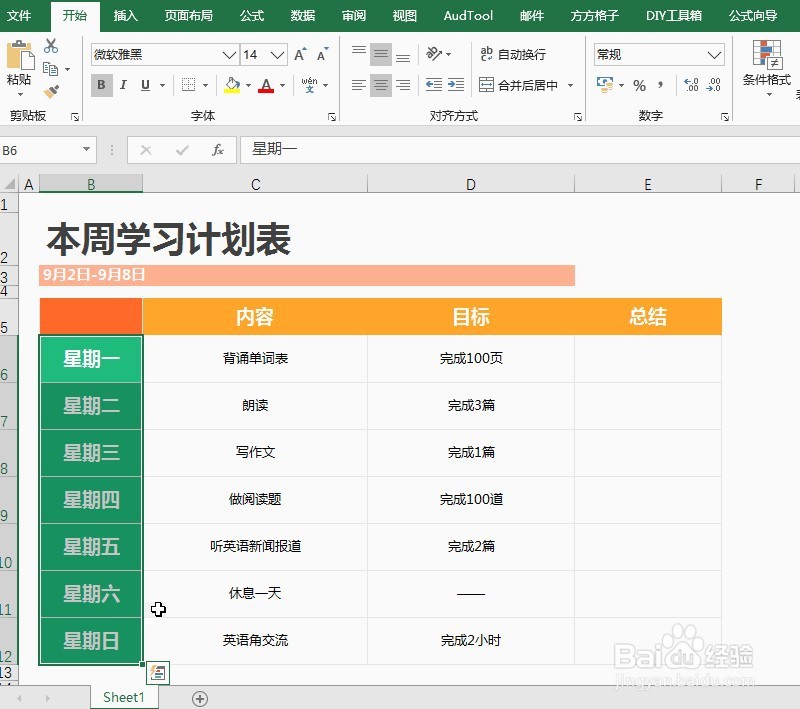Image resolution: width=800 pixels, height=709 pixels.
Task: Apply the Percent number format
Action: [x=640, y=86]
